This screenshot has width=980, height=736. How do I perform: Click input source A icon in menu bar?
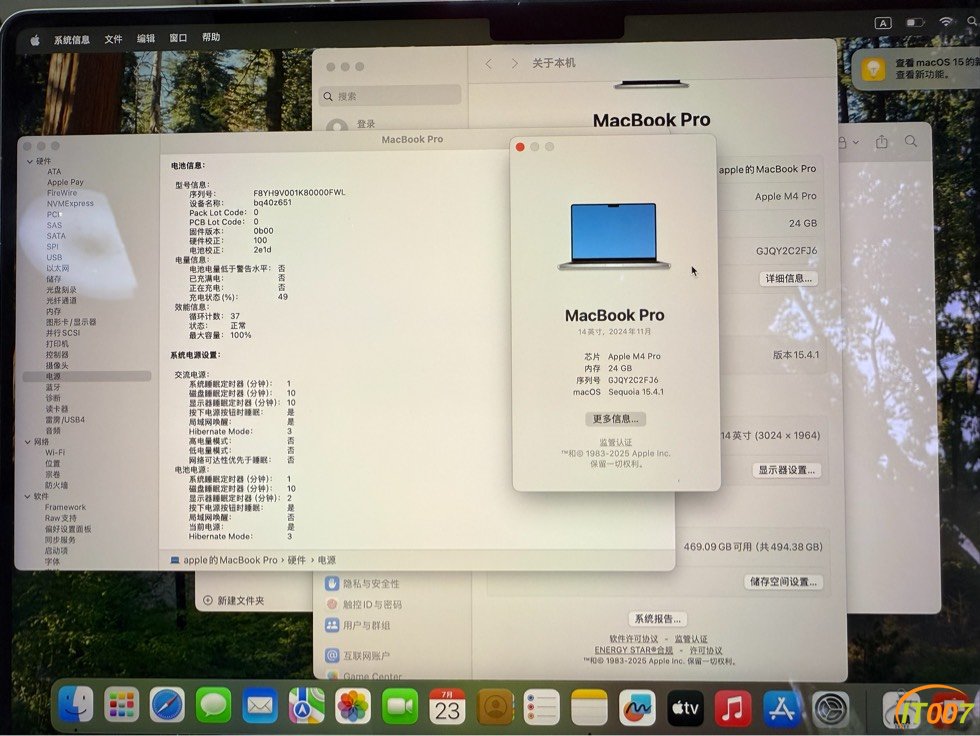tap(882, 23)
